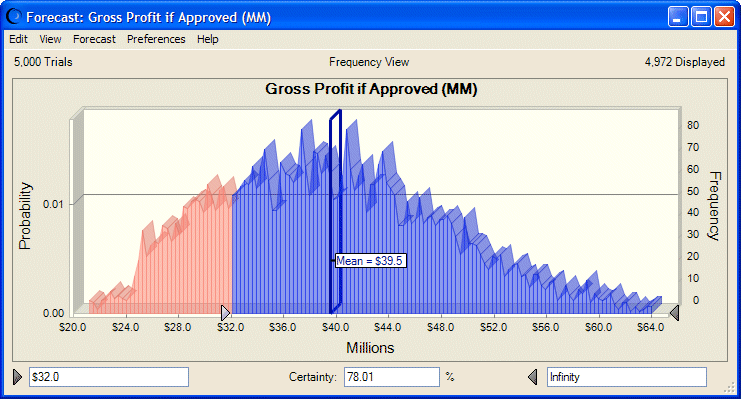Maximize the Forecast window

click(701, 17)
